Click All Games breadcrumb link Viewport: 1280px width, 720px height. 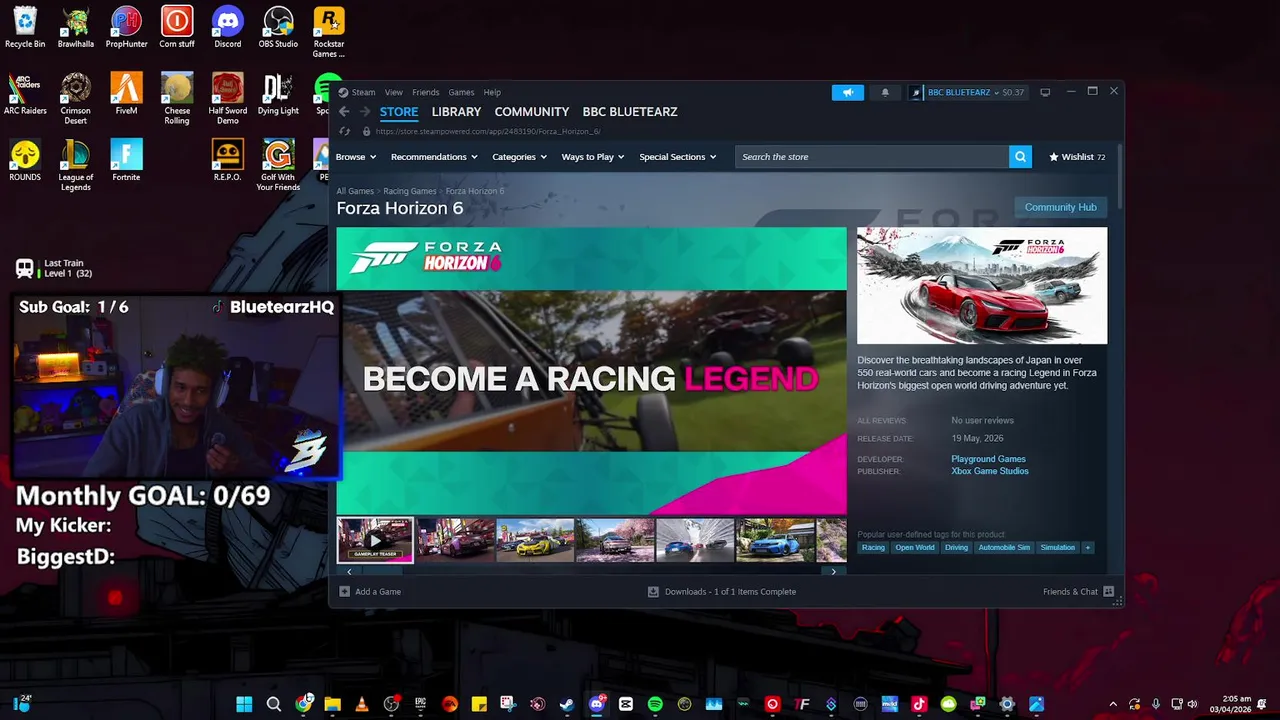coord(355,191)
